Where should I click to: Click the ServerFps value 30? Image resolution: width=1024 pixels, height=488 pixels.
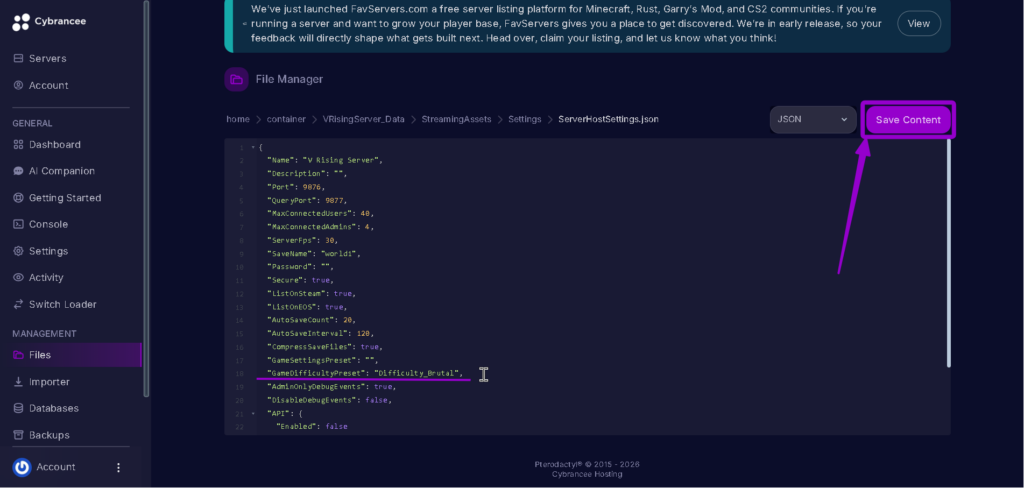328,240
